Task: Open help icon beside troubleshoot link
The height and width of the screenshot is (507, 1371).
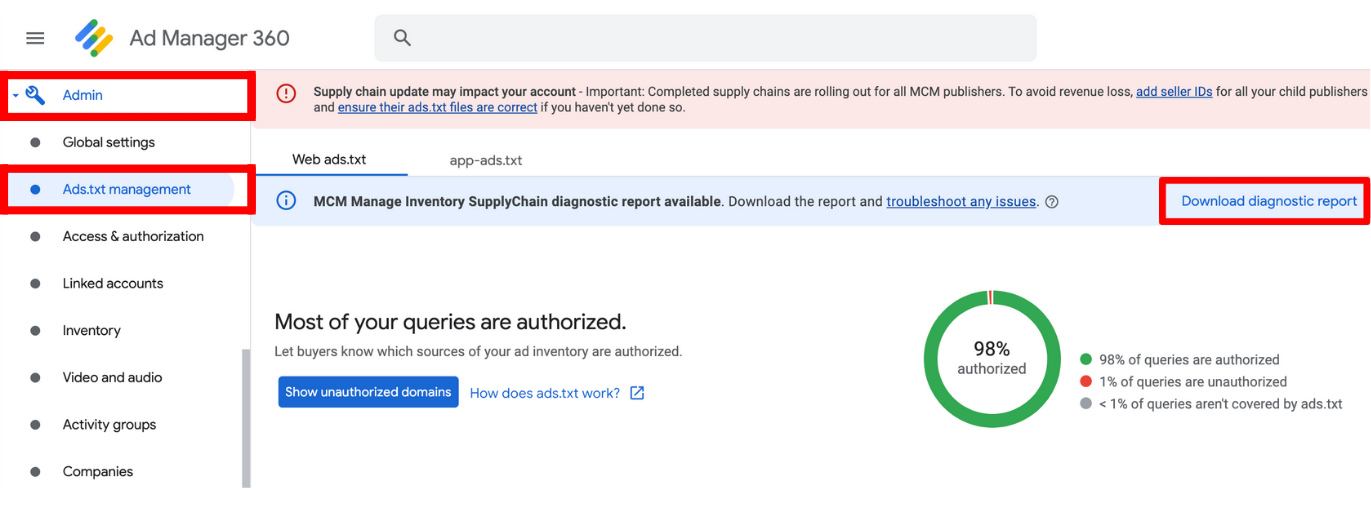Action: click(x=1051, y=202)
